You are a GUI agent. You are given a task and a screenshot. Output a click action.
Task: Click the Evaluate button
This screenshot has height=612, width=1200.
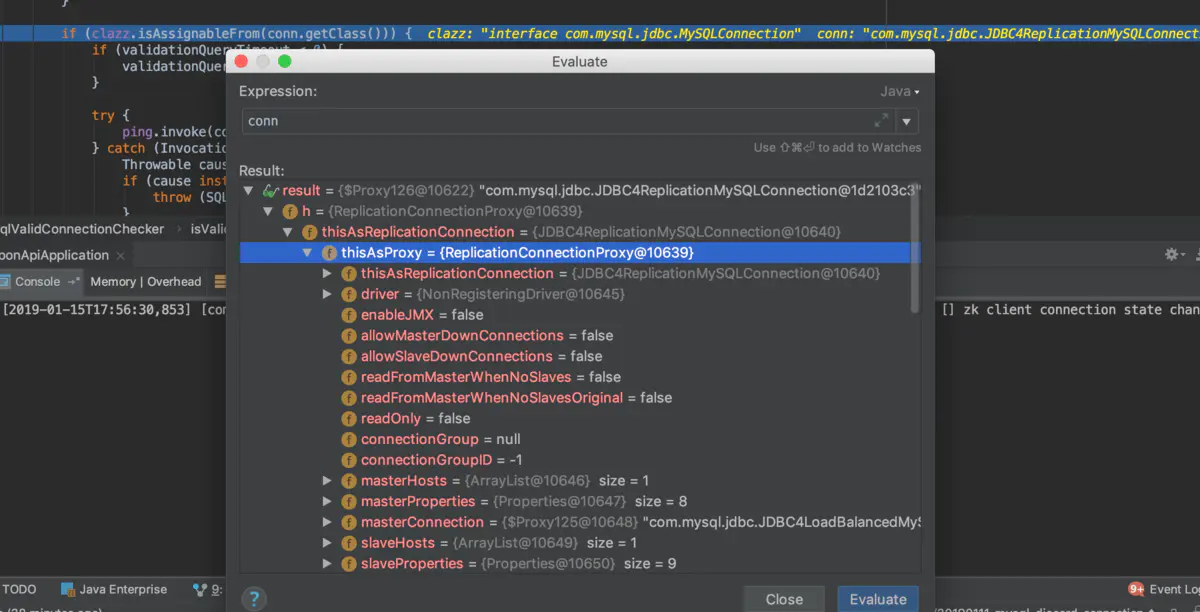click(x=878, y=599)
